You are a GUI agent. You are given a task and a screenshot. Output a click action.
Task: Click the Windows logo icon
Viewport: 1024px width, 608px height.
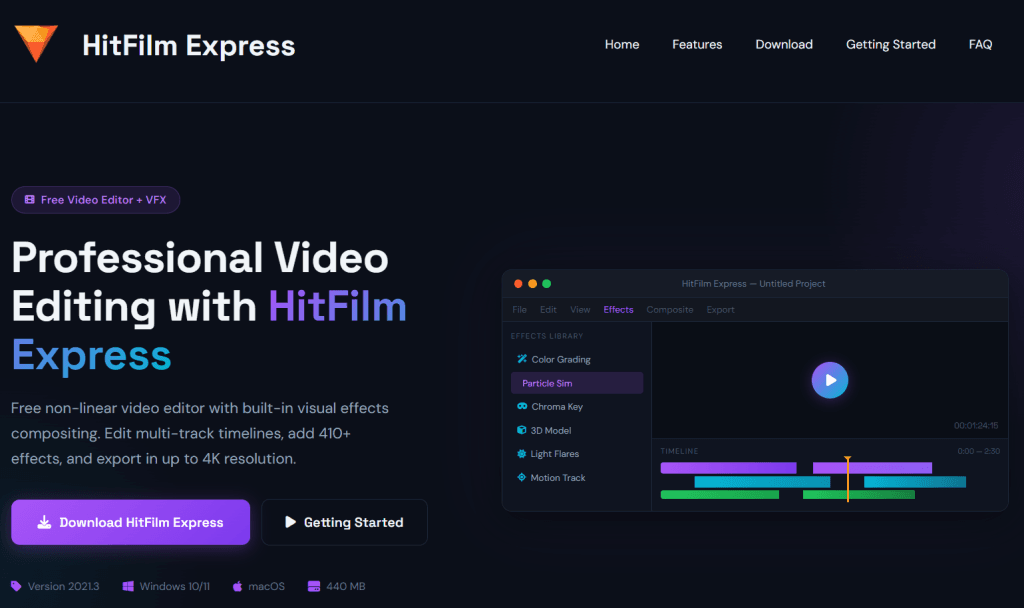tap(128, 586)
